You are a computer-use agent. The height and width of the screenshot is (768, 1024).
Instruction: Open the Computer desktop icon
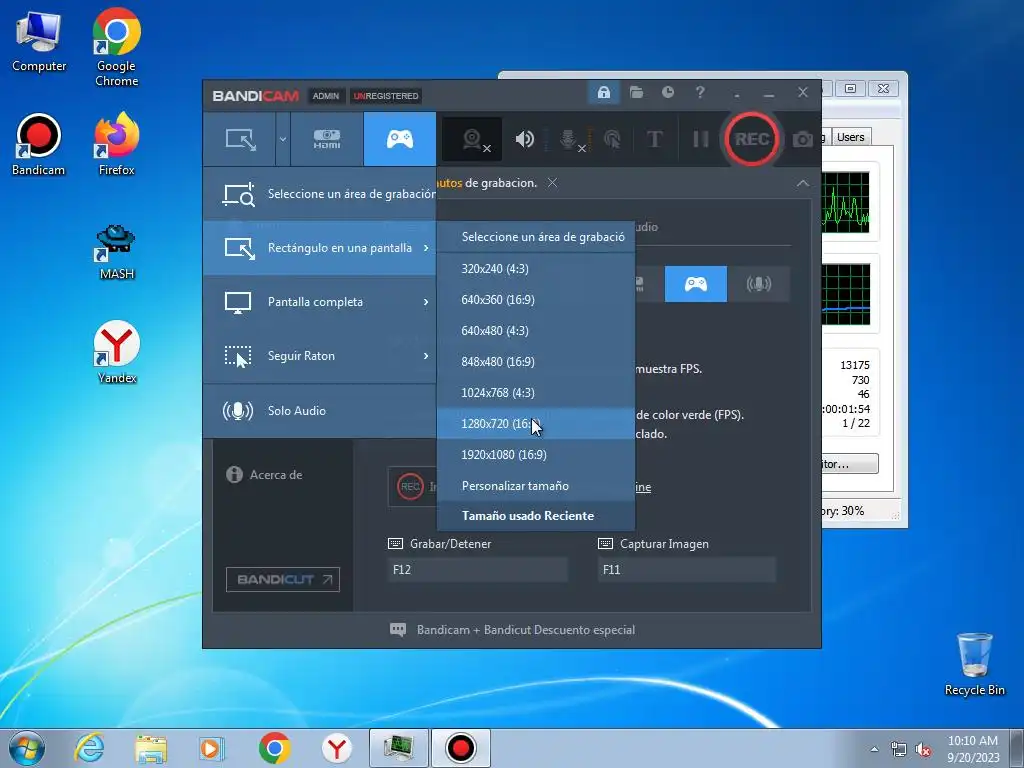[x=39, y=41]
